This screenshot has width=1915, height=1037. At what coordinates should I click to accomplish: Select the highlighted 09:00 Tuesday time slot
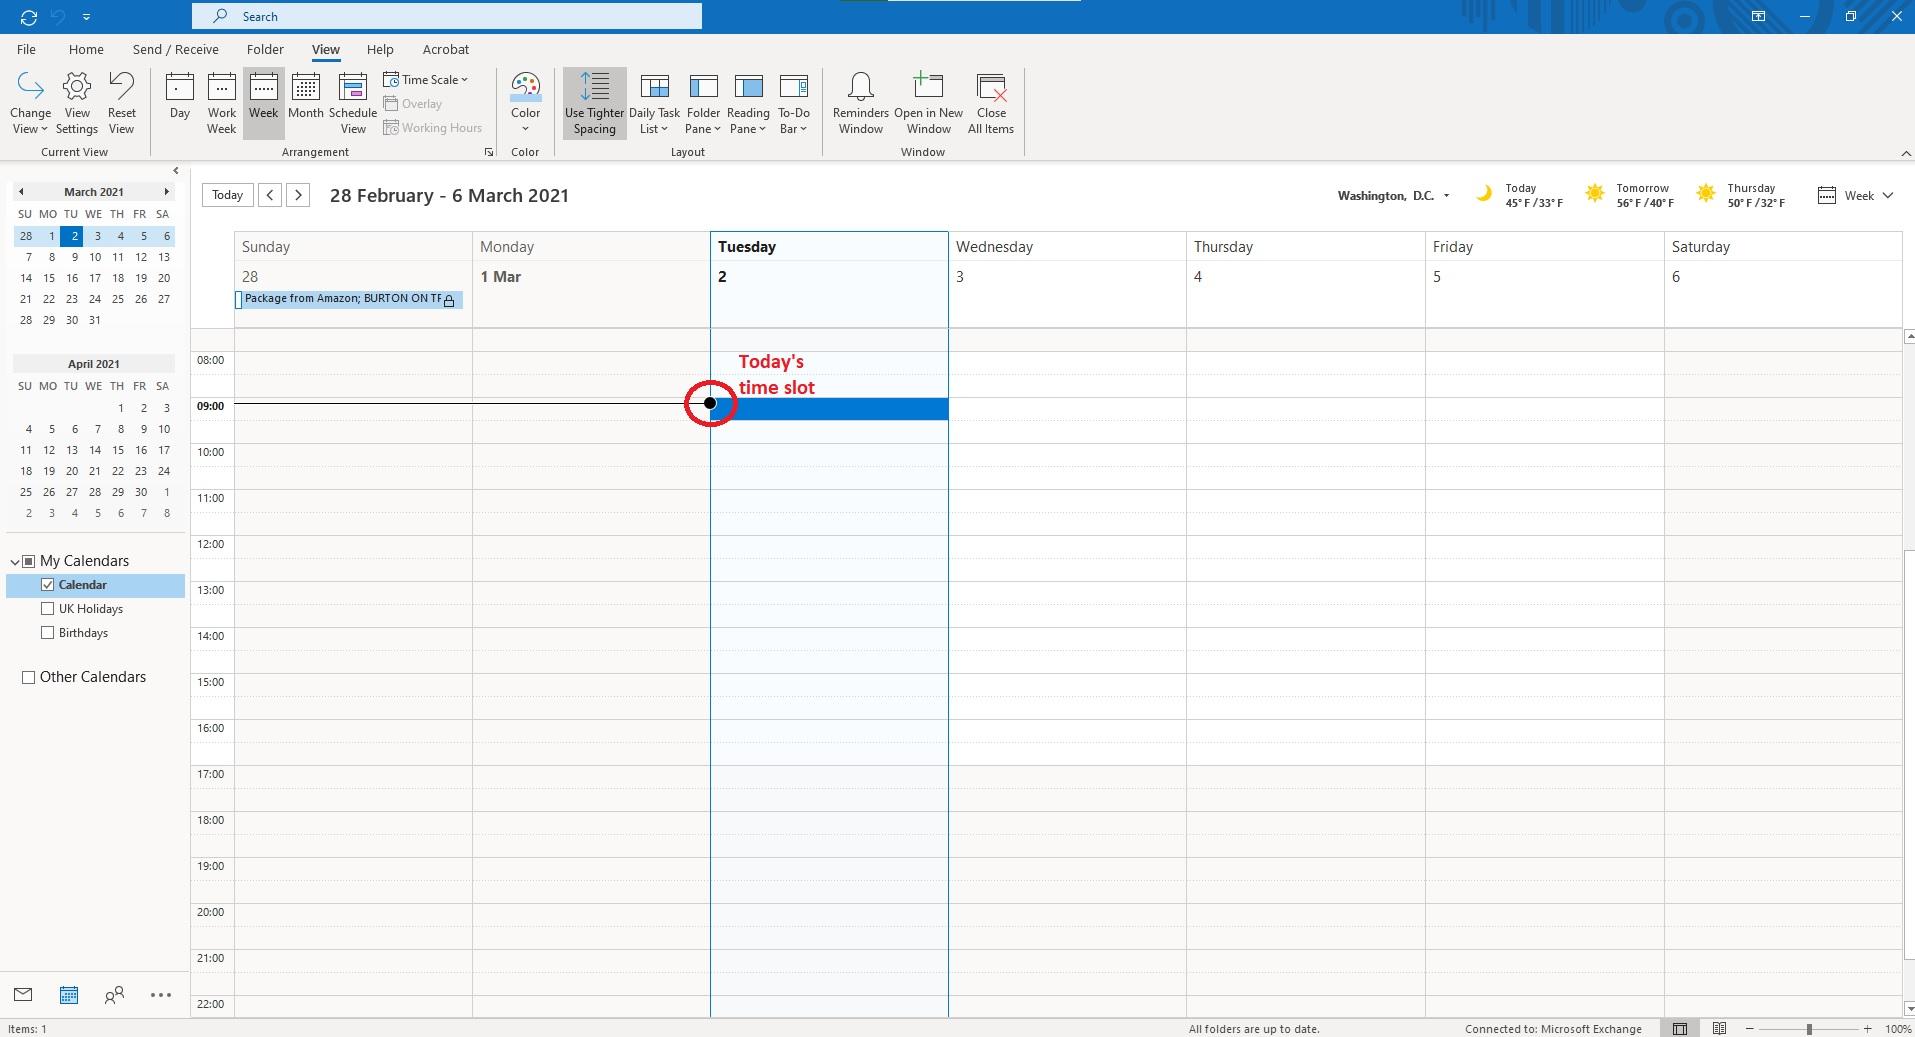[x=829, y=409]
